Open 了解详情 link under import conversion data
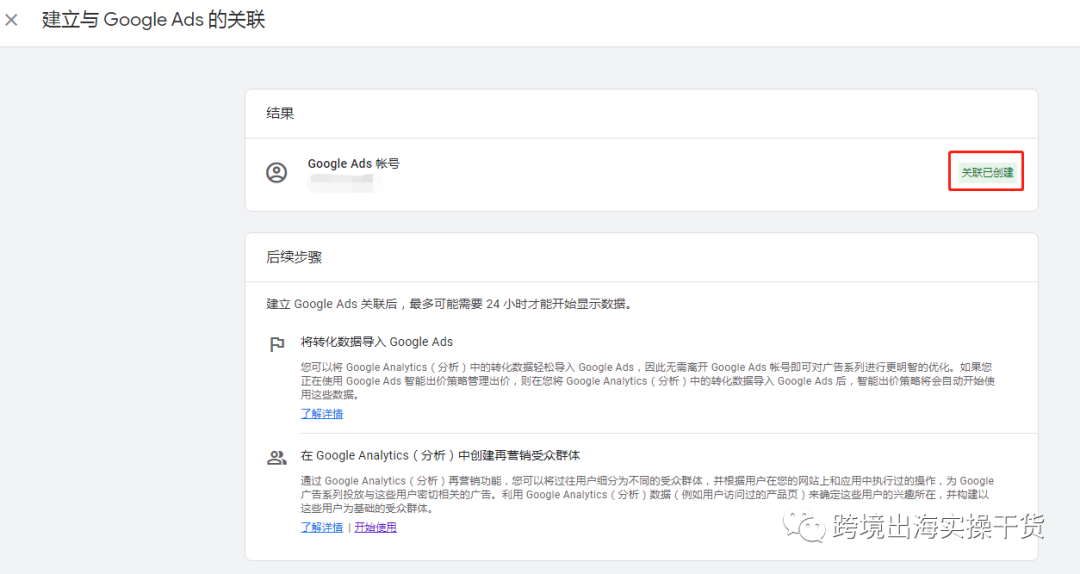 [322, 413]
